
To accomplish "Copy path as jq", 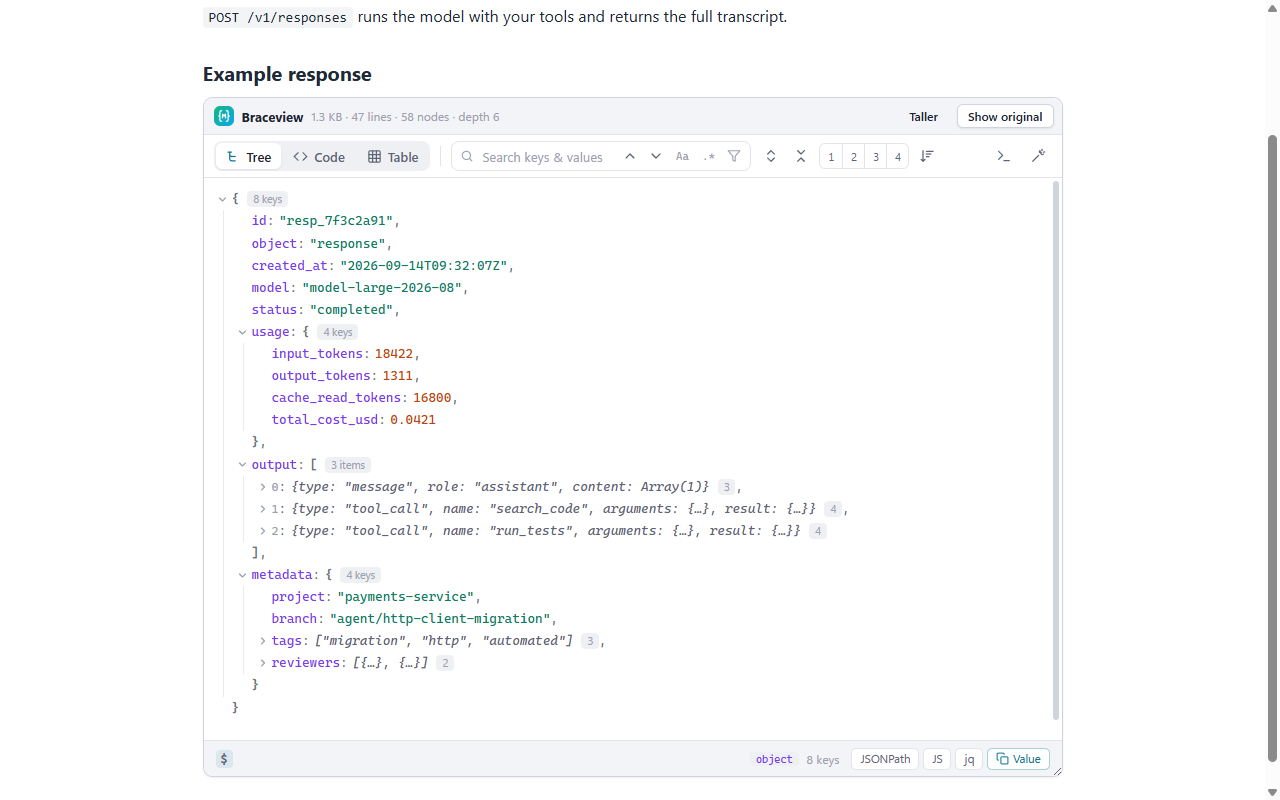I will [969, 759].
